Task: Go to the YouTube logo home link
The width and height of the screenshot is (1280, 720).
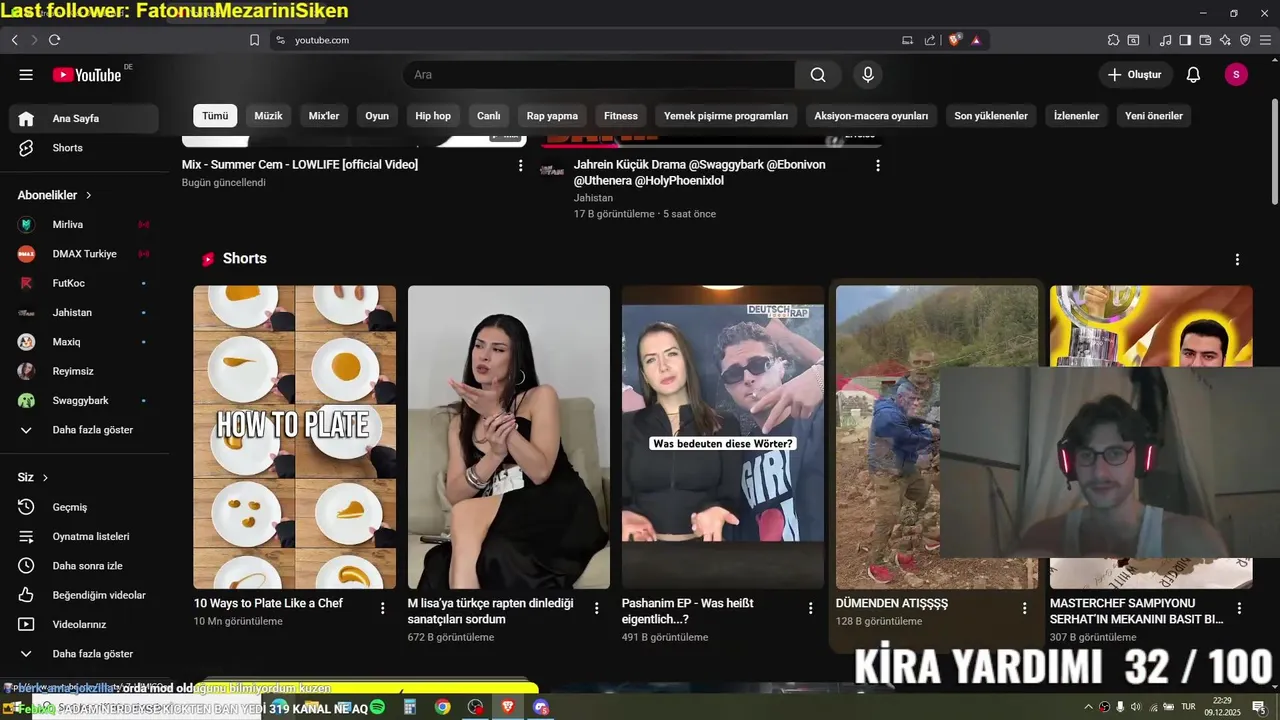Action: coord(88,75)
